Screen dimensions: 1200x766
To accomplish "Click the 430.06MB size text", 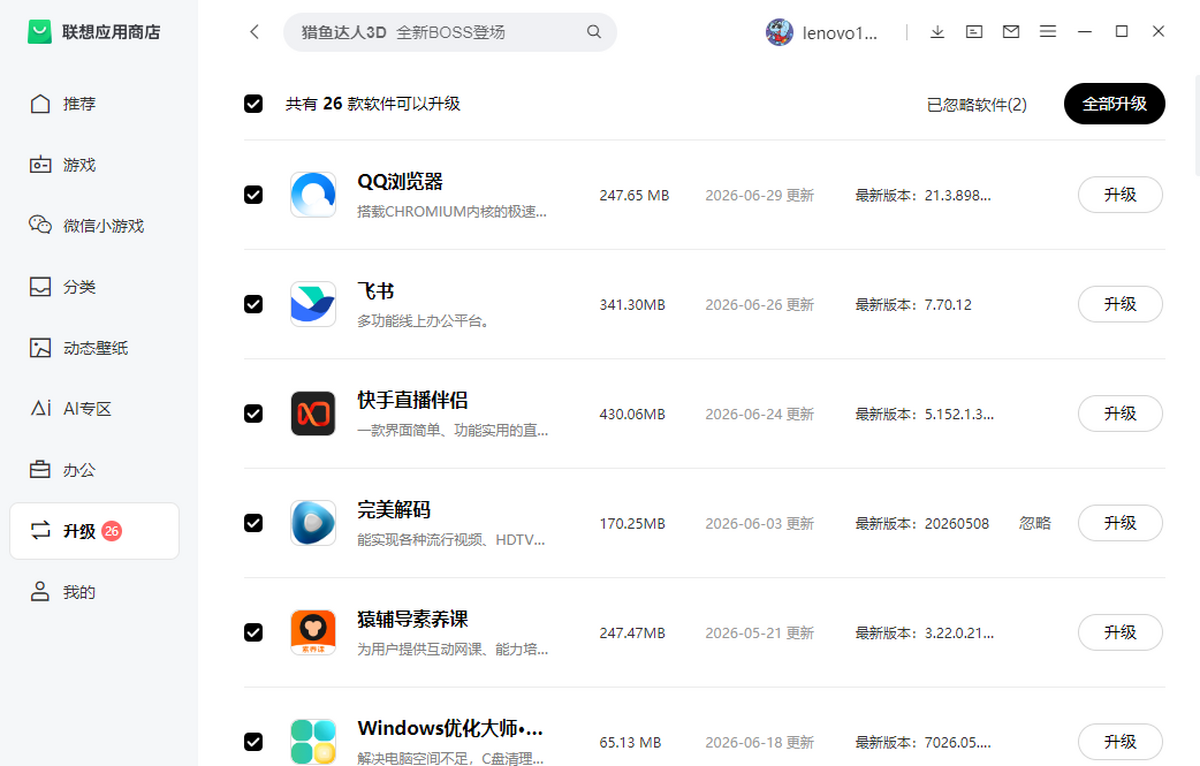I will coord(632,414).
